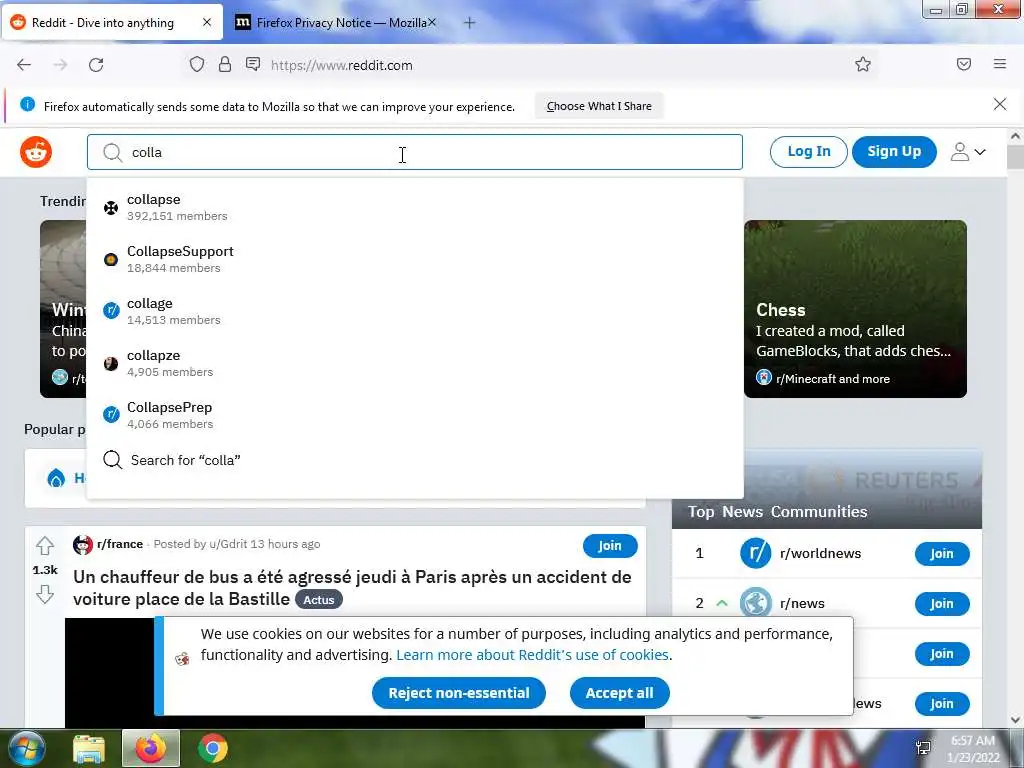1024x768 pixels.
Task: Join the r/news community
Action: [x=942, y=604]
